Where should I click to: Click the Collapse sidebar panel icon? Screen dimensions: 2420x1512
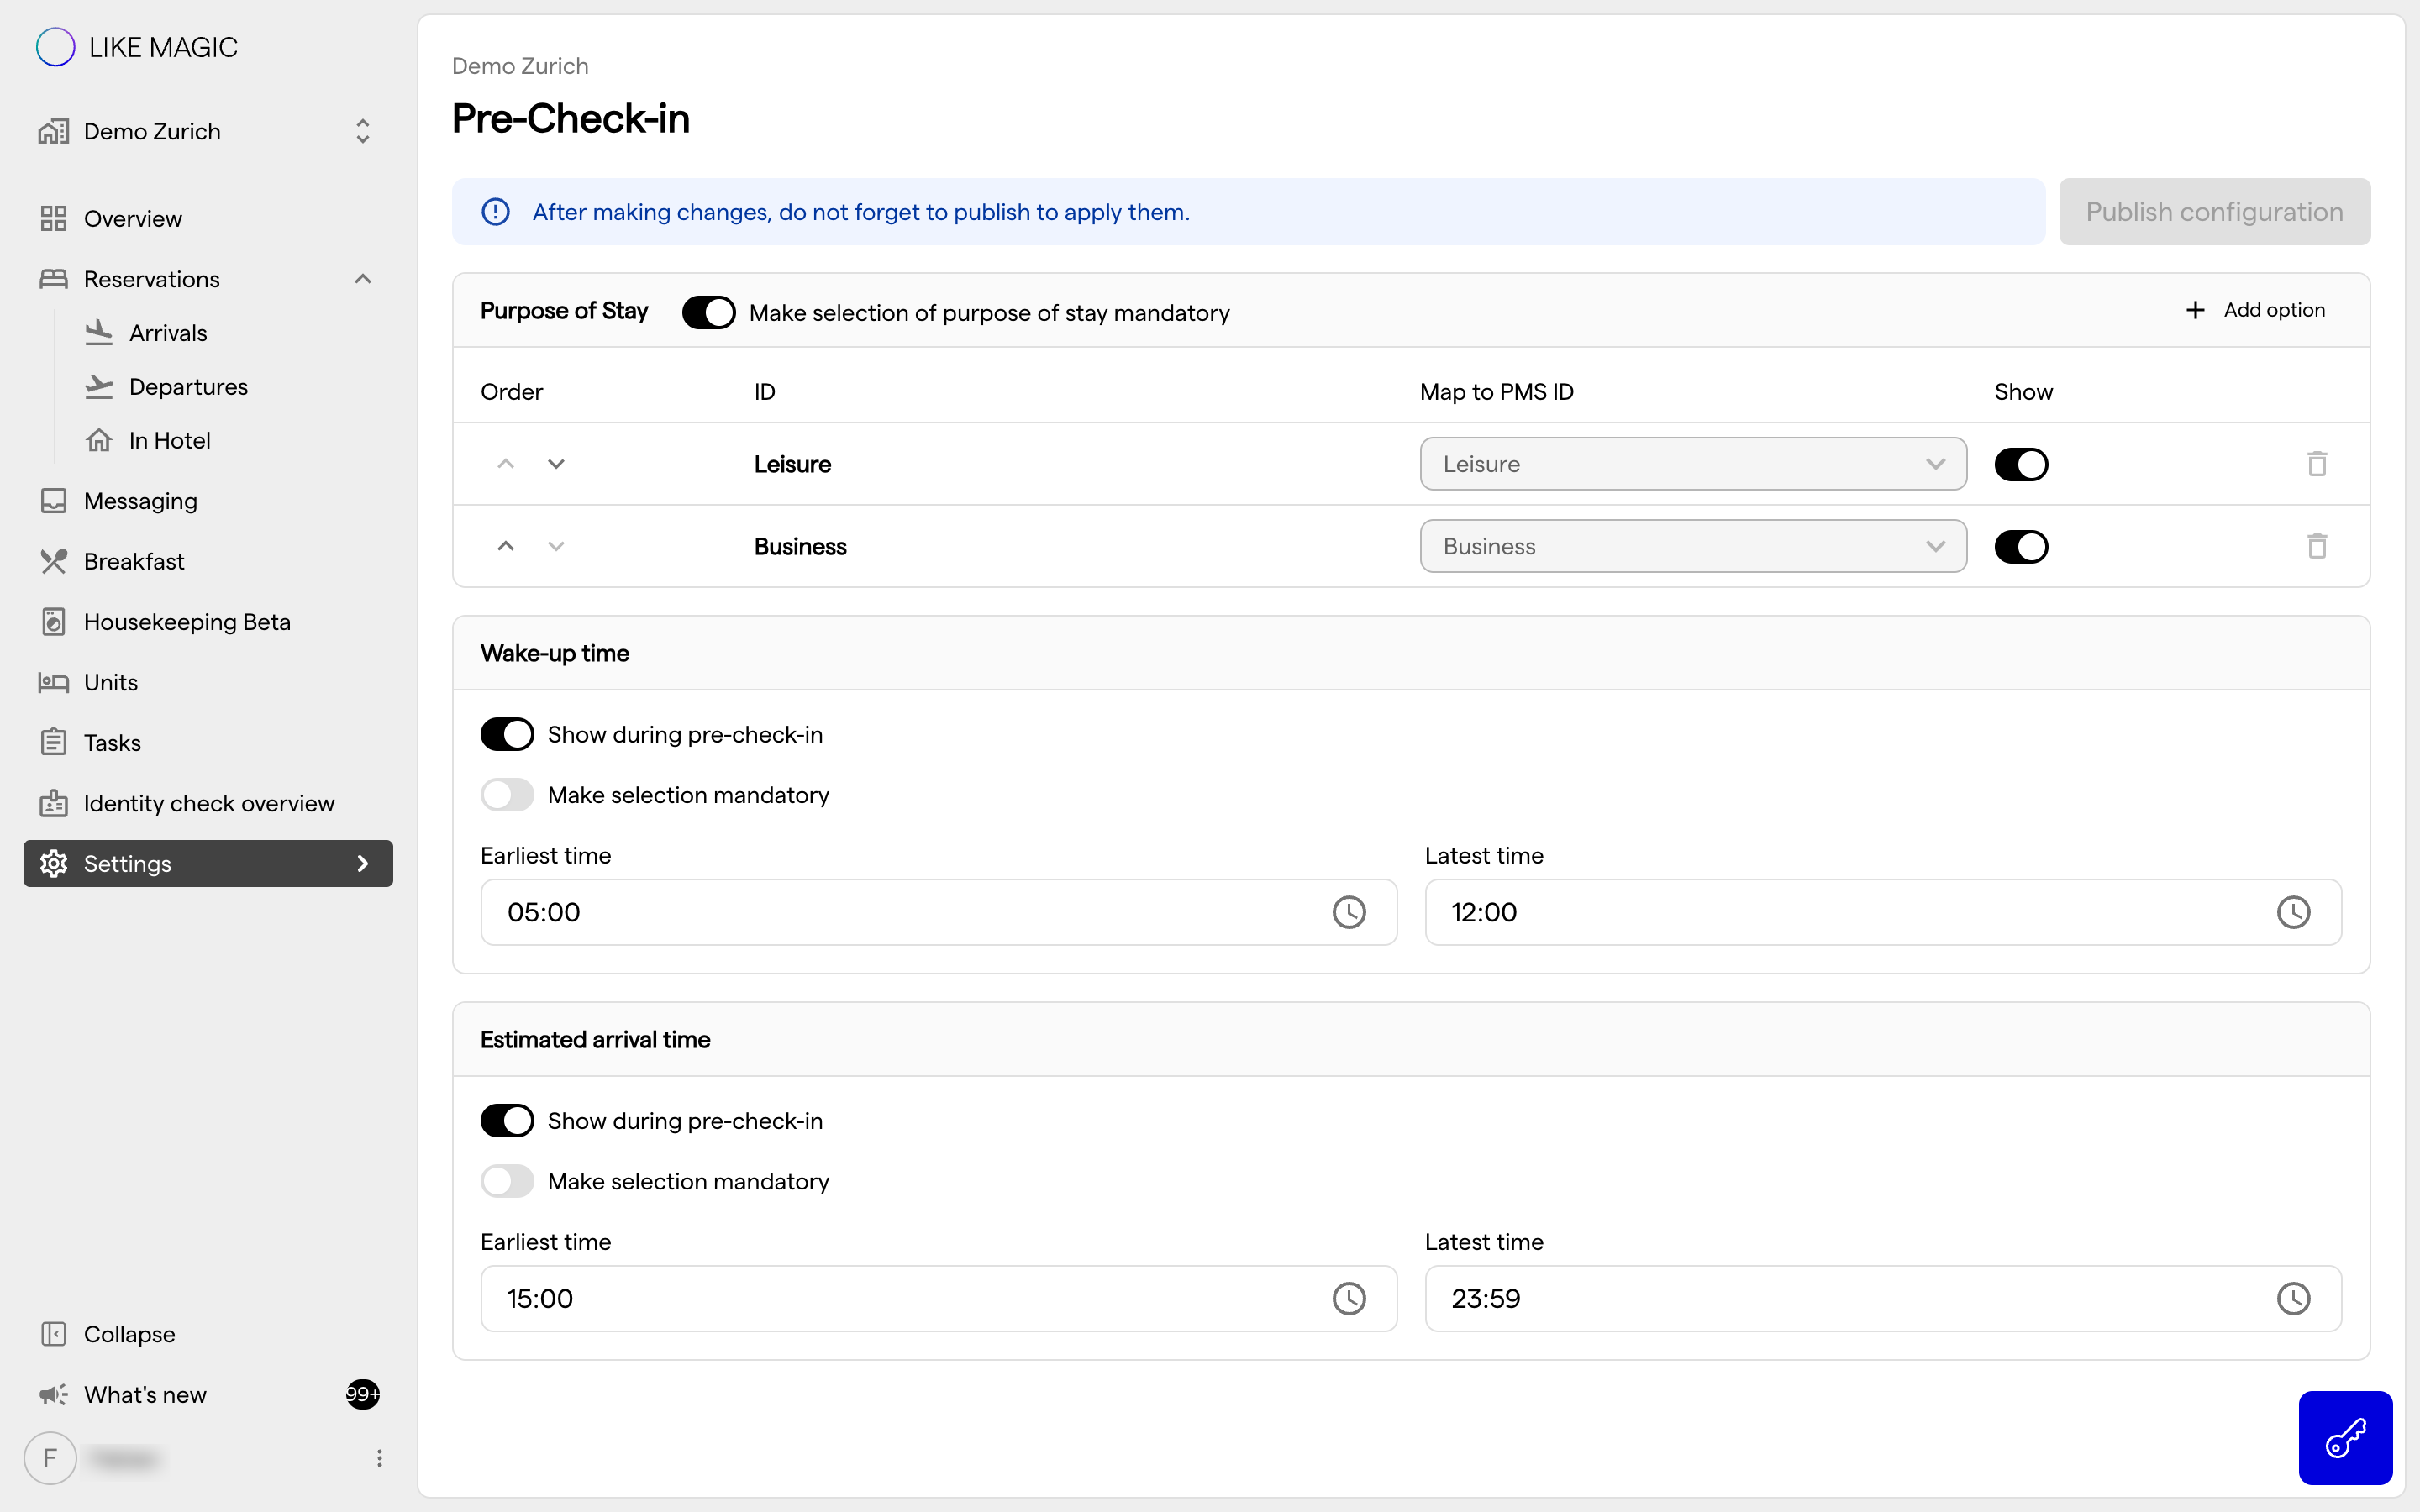(53, 1334)
